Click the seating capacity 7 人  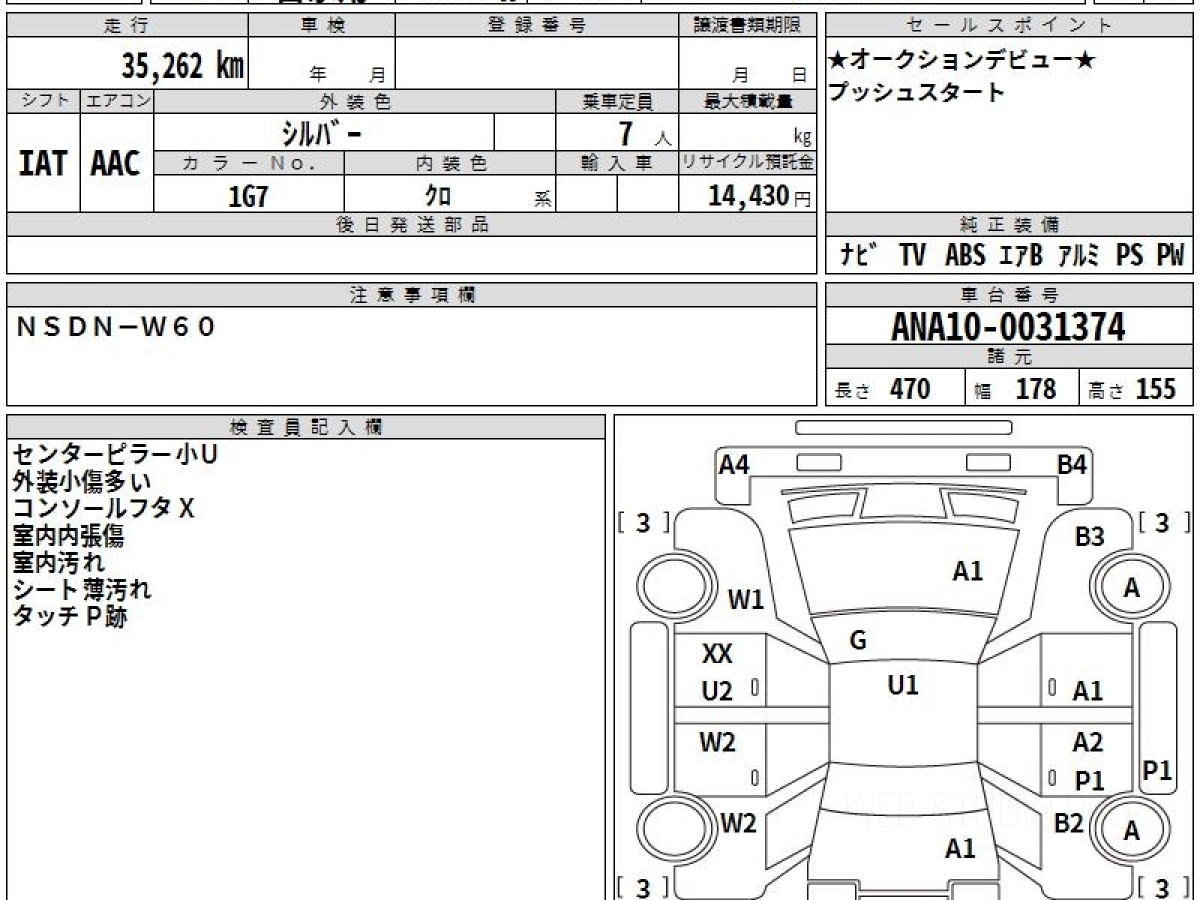[646, 133]
